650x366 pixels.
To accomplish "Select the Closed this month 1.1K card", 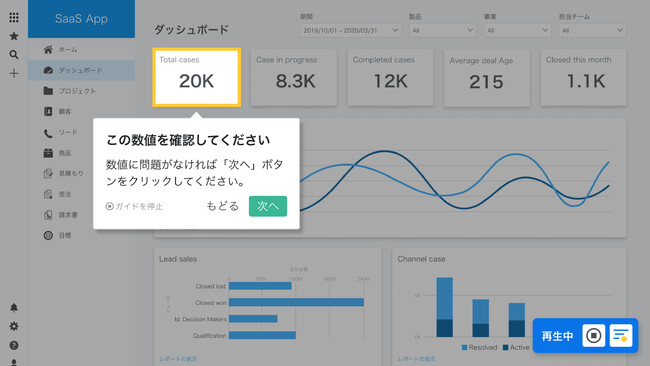I will click(x=583, y=78).
